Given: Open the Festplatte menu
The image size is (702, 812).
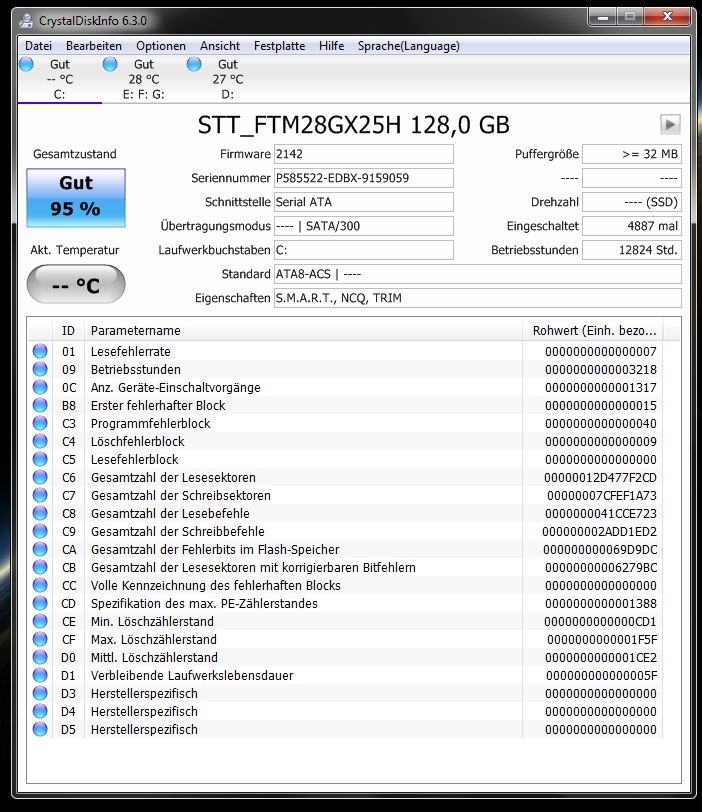Looking at the screenshot, I should pyautogui.click(x=280, y=46).
